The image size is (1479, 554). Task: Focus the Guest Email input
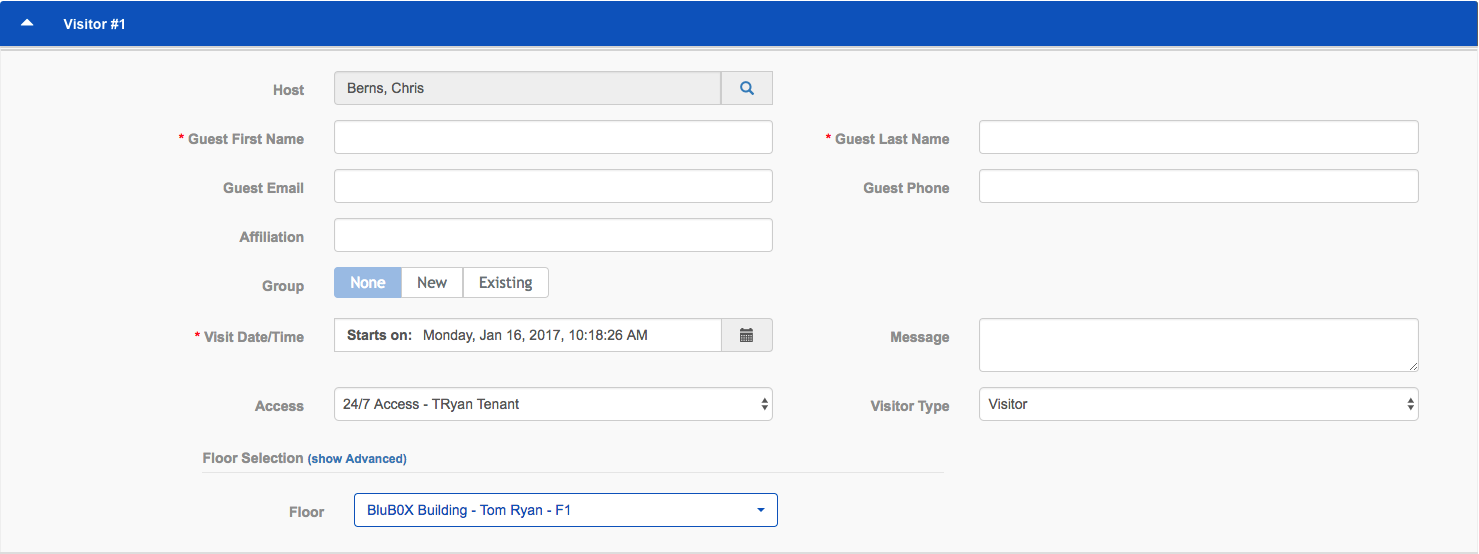553,186
